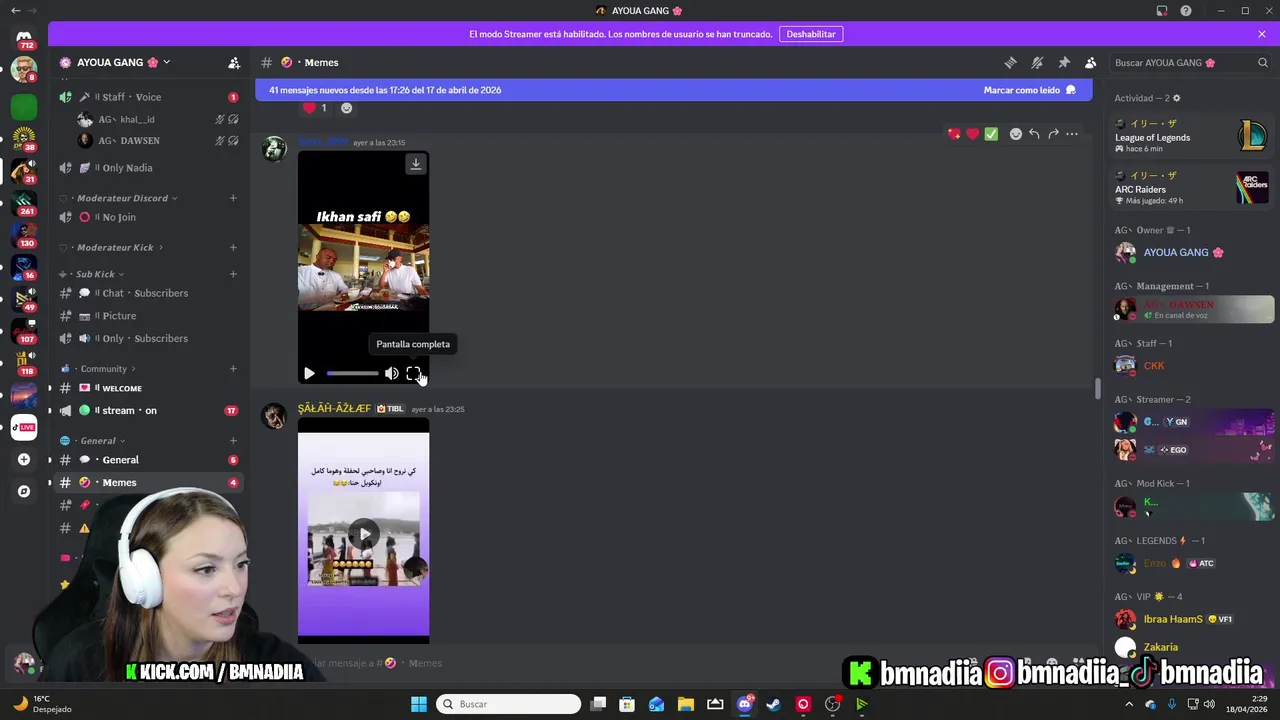Screen dimensions: 1280x720
Task: Open pinned messages pin icon
Action: 1064,62
